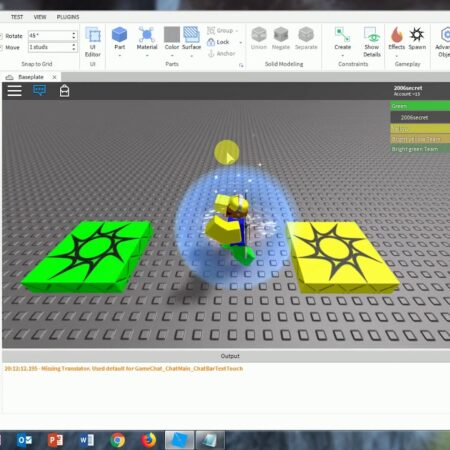Expand the Lock dropdown arrow
Image resolution: width=450 pixels, height=450 pixels.
241,42
